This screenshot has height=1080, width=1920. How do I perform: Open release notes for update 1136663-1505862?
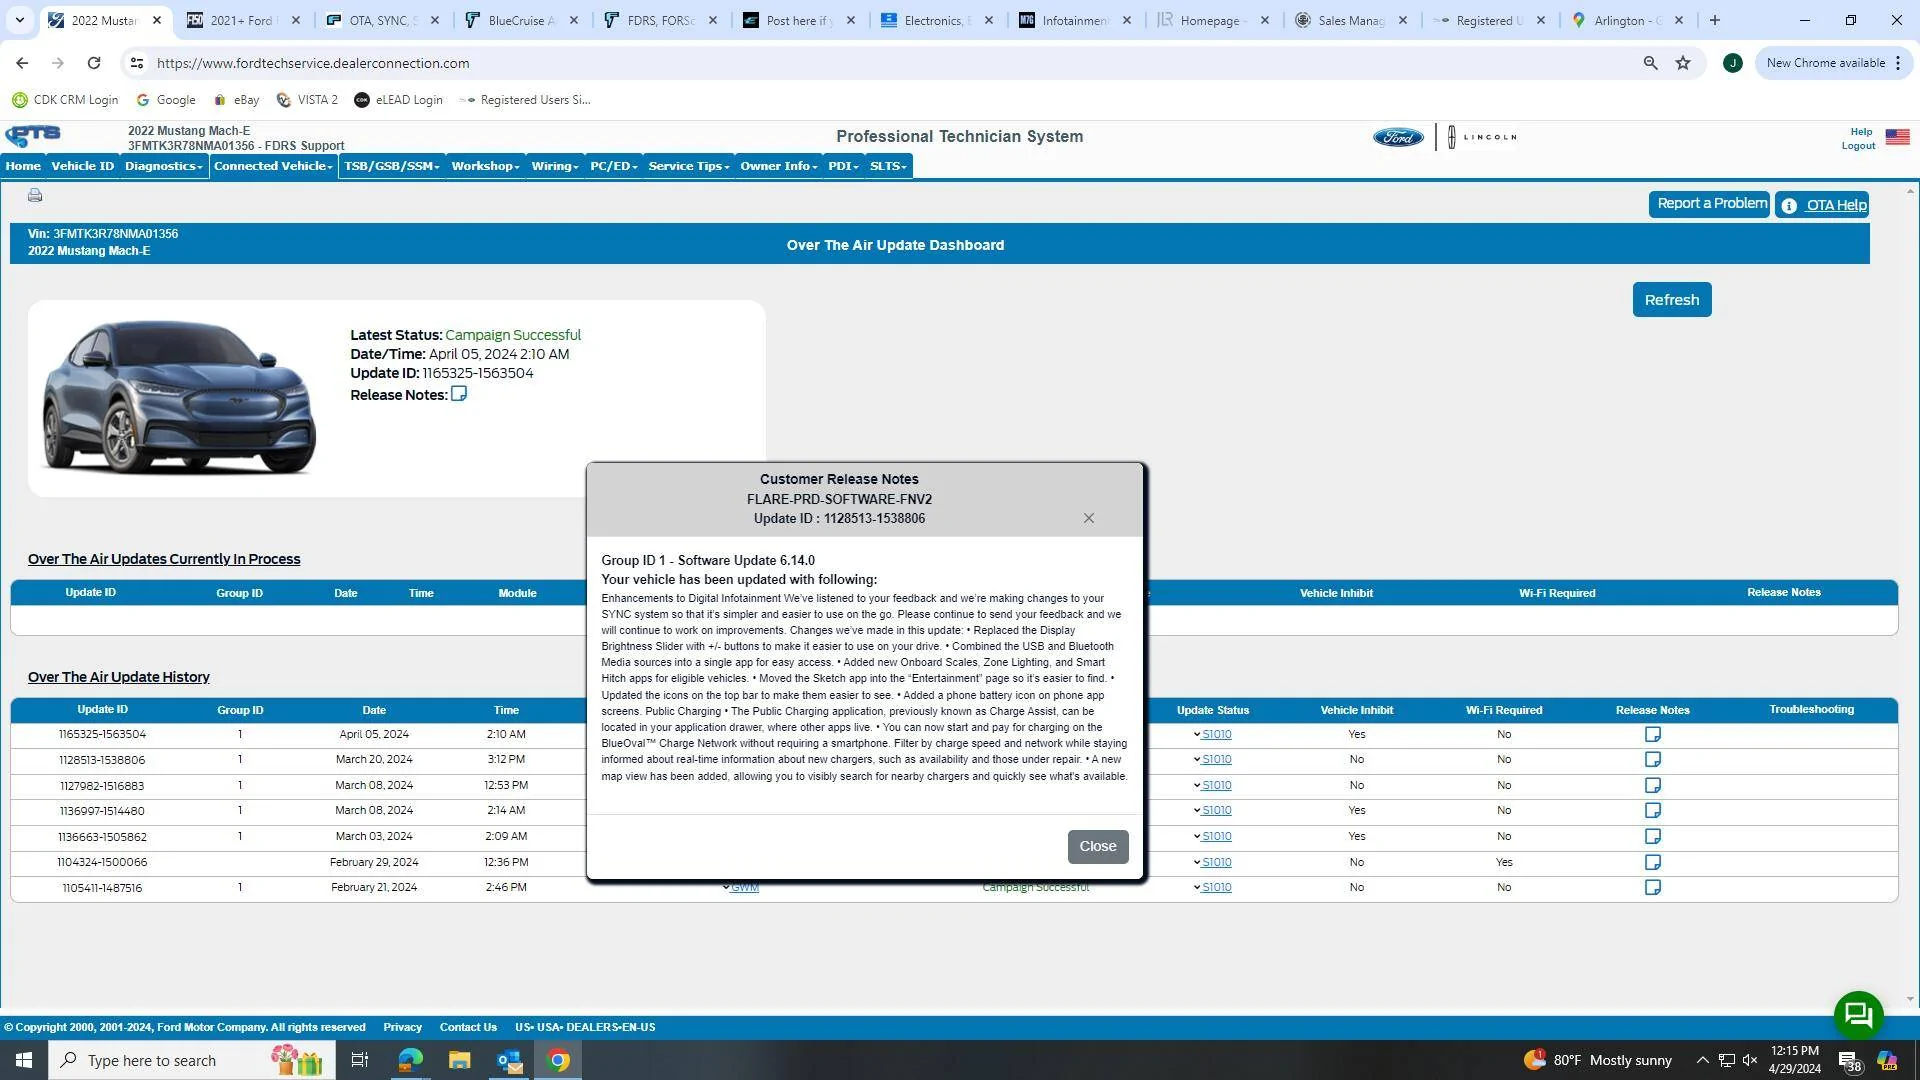tap(1652, 837)
